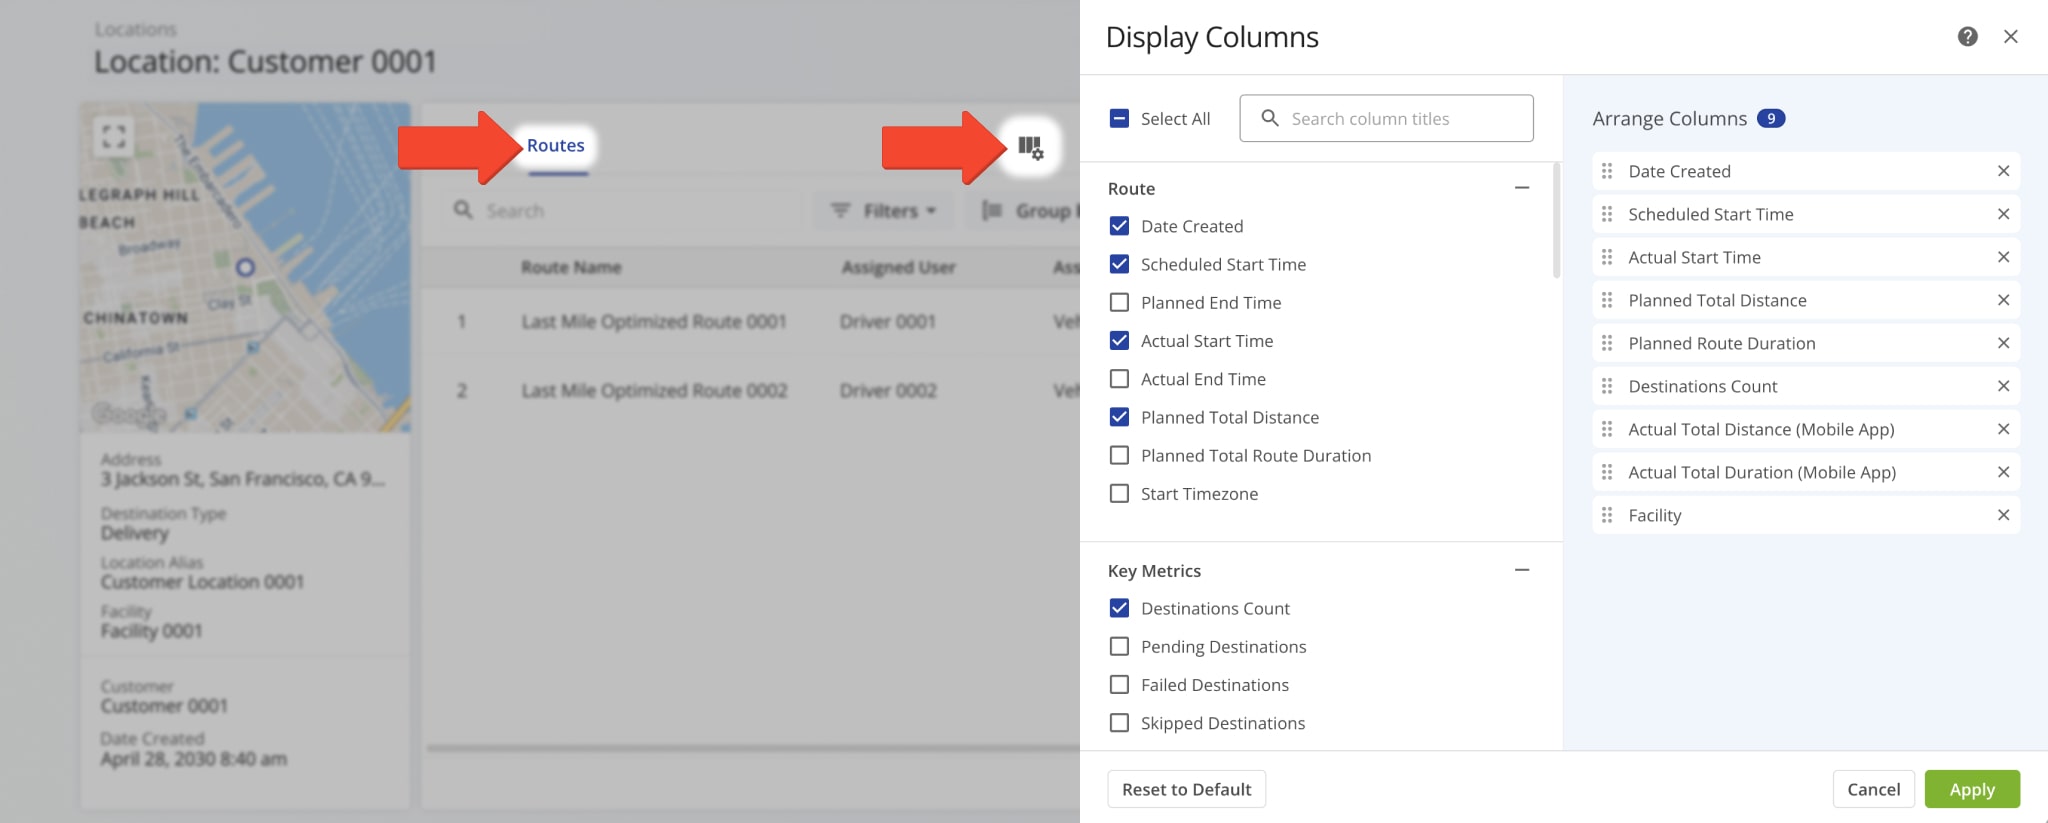The image size is (2048, 823).
Task: Remove Planned Route Duration from Arrange Columns
Action: point(2003,343)
